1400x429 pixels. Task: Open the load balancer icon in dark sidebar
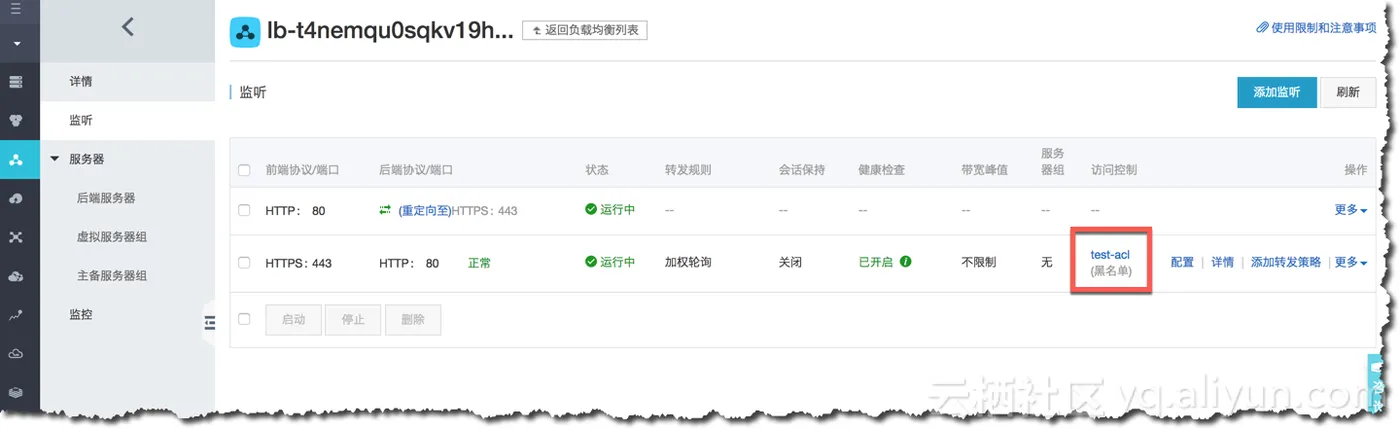[15, 159]
